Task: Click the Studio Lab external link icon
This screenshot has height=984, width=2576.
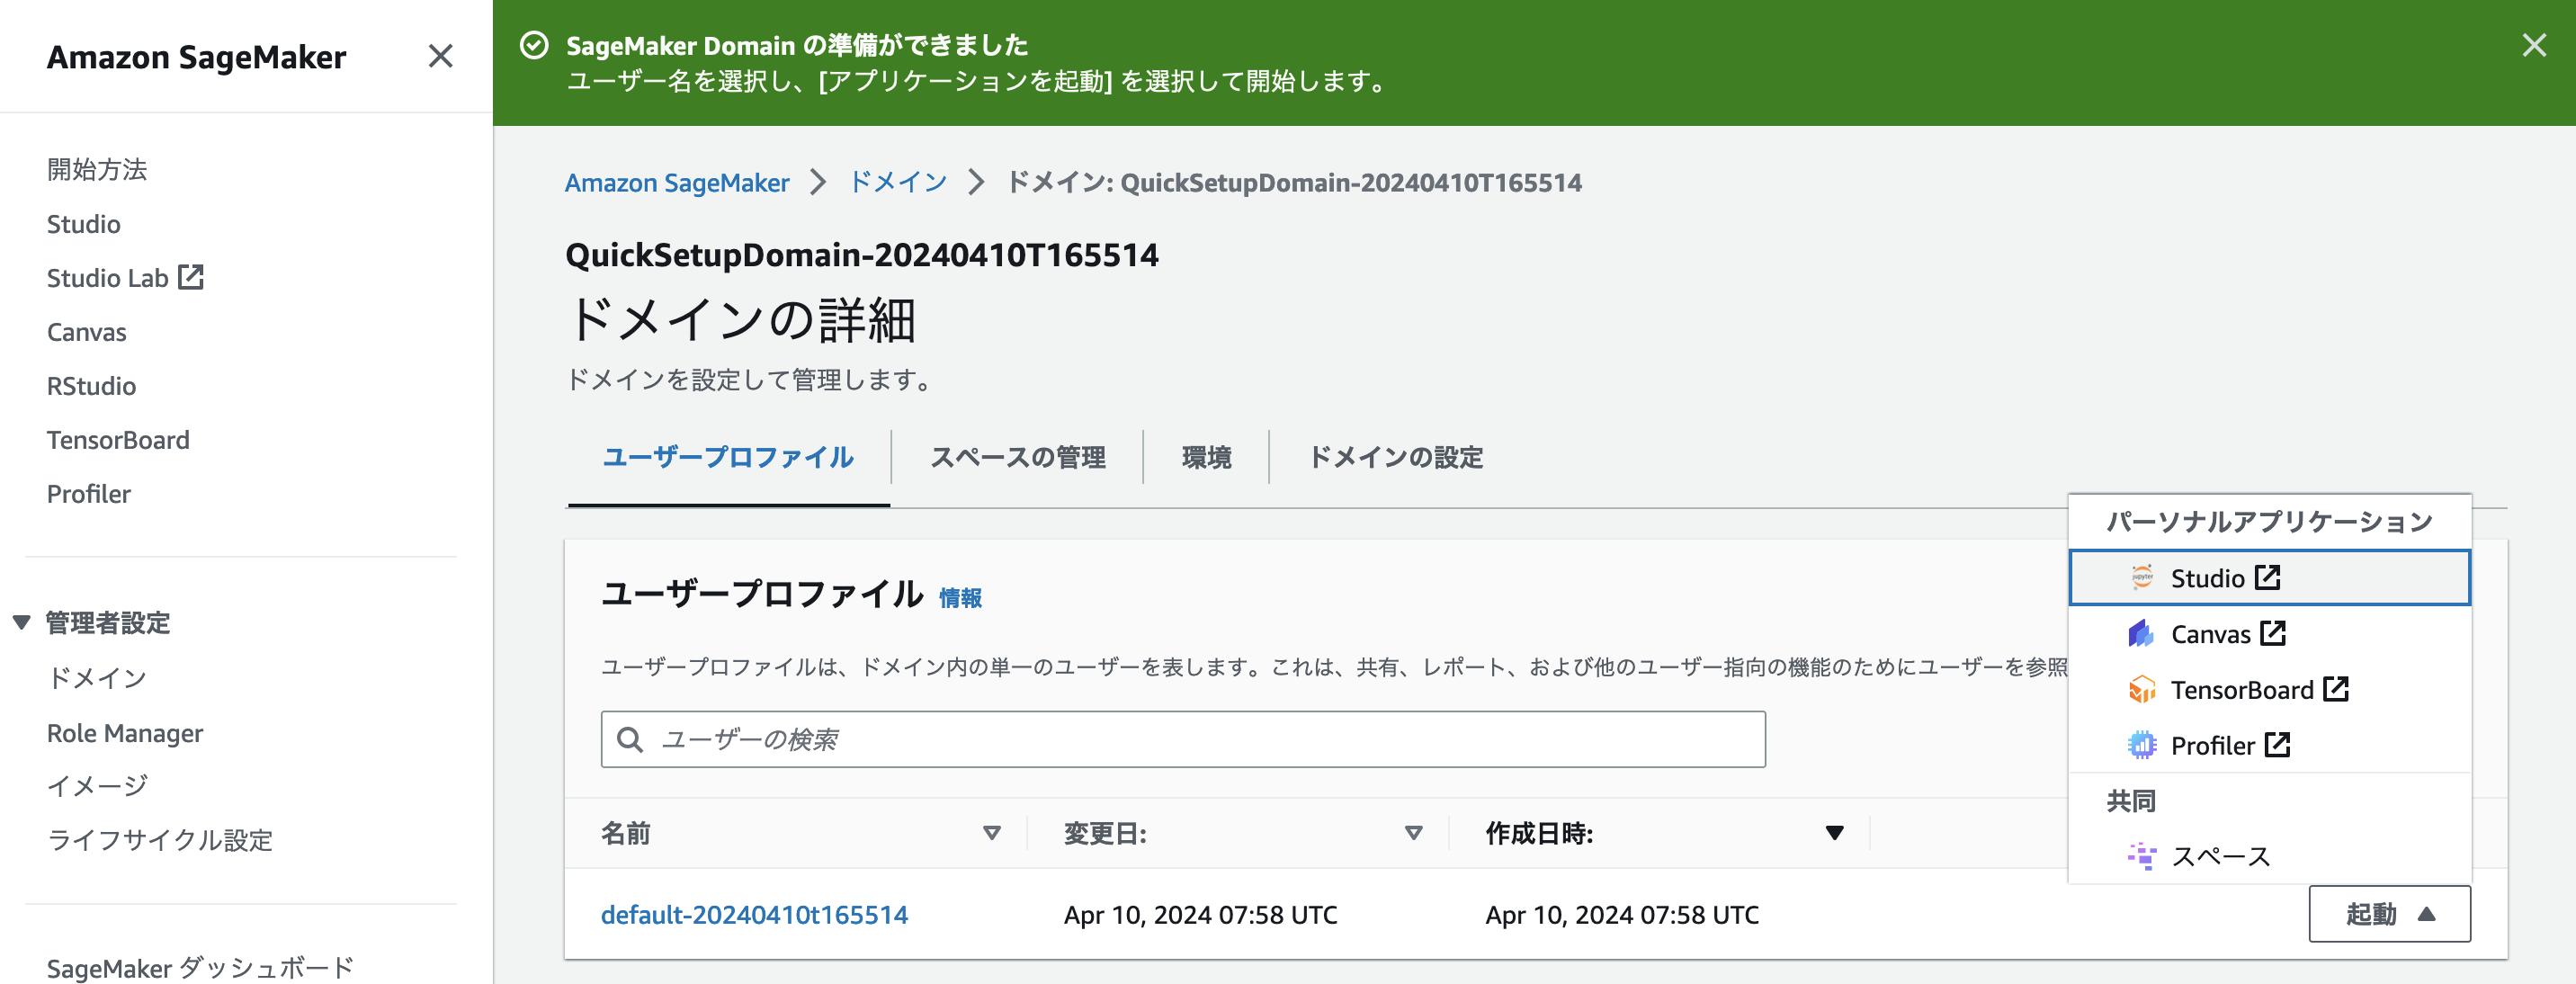Action: pos(191,277)
